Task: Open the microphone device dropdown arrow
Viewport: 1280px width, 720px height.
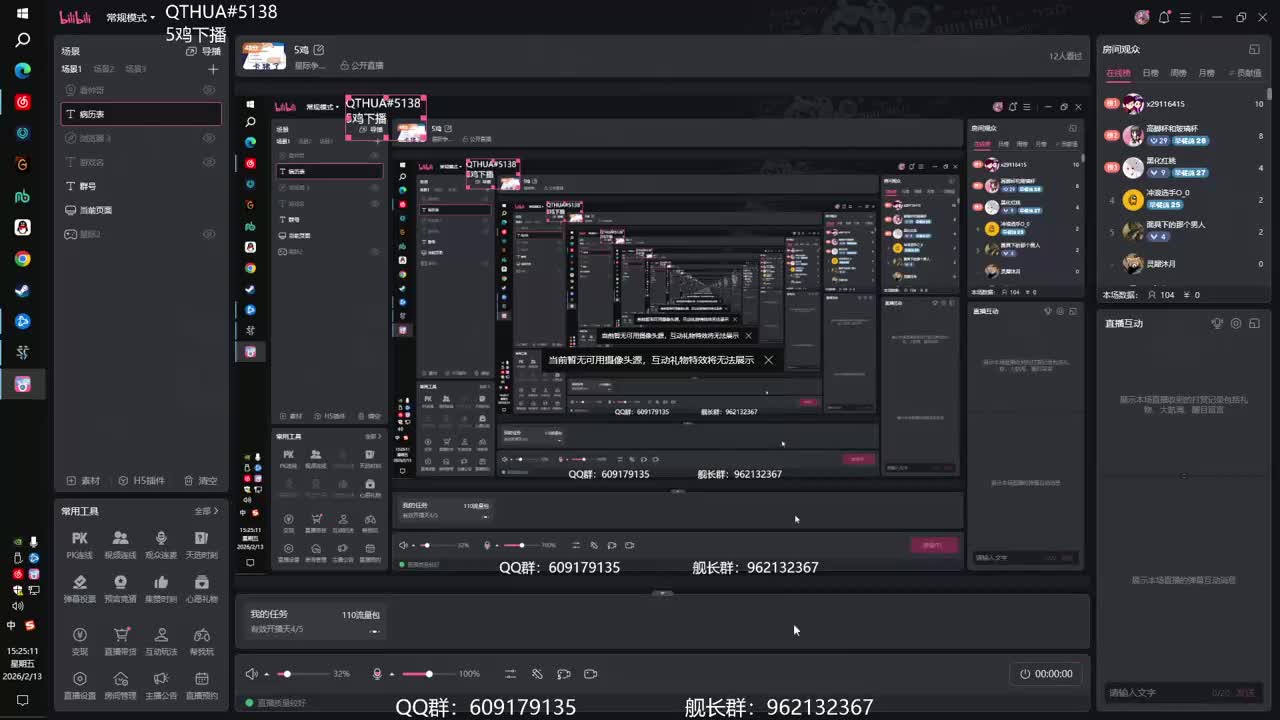Action: coord(391,674)
